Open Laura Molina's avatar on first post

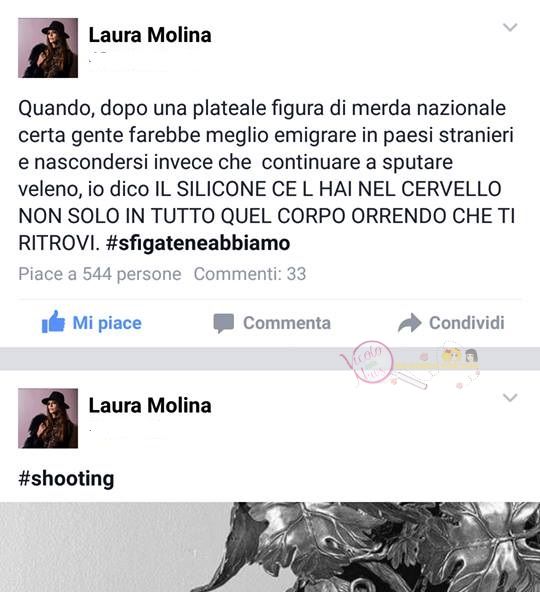tap(48, 48)
